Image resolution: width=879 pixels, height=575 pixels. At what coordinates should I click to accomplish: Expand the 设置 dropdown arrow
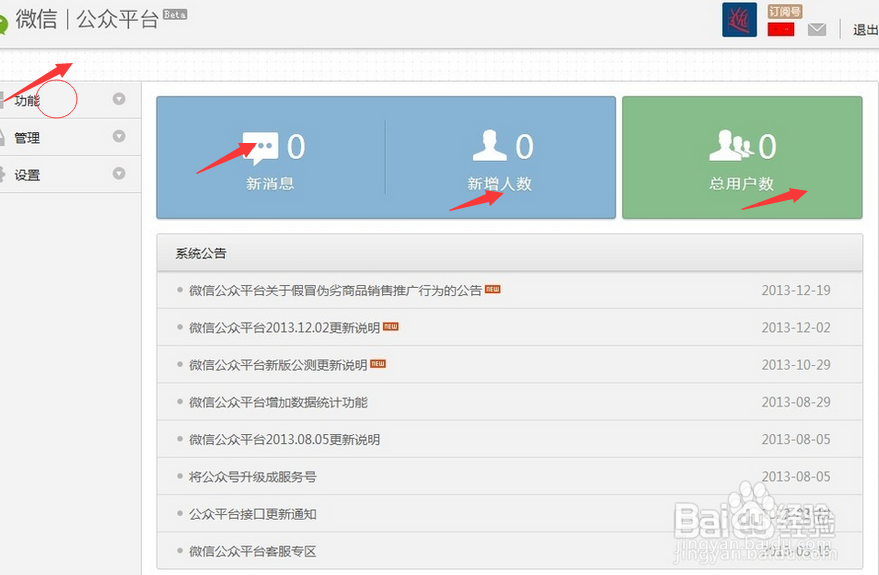click(119, 173)
